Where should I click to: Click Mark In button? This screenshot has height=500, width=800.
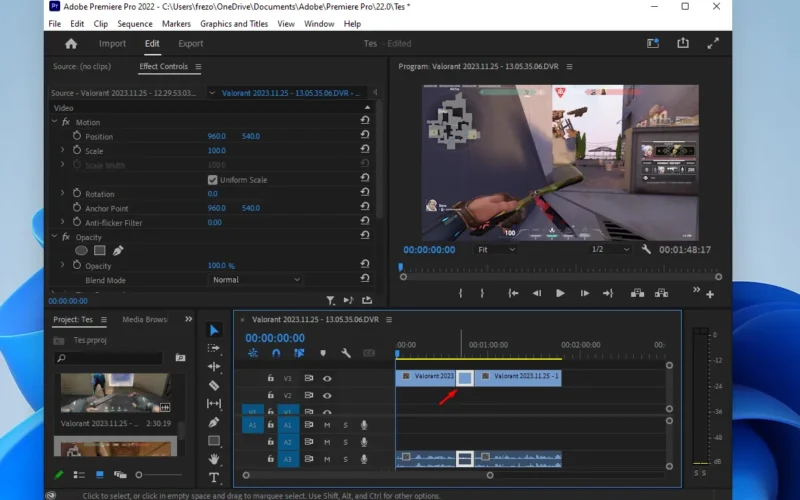(x=460, y=293)
